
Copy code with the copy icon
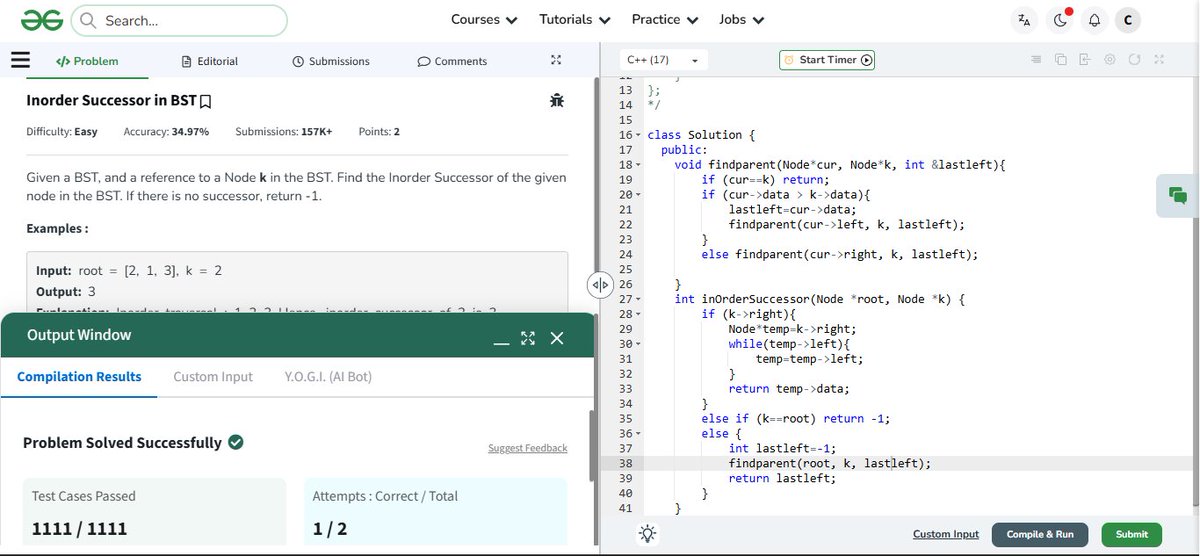(x=1060, y=60)
